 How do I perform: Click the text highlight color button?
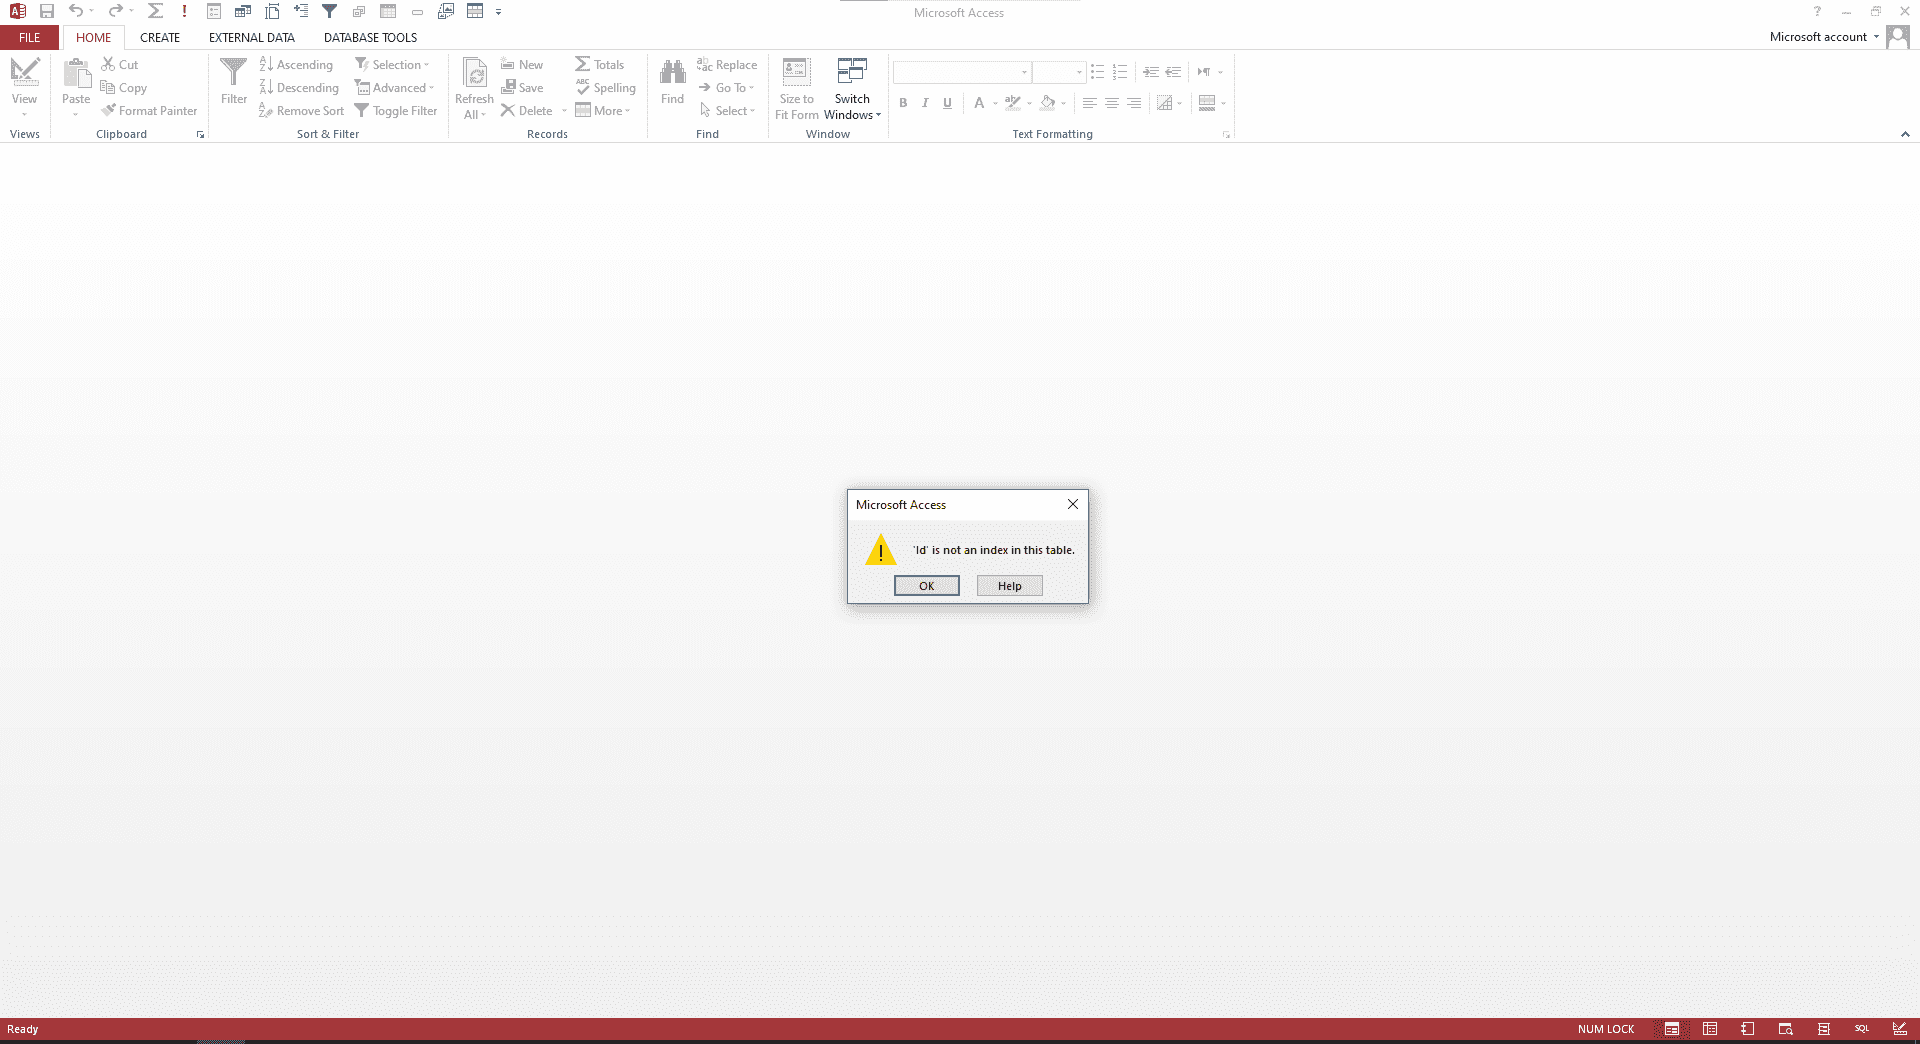[x=1013, y=102]
